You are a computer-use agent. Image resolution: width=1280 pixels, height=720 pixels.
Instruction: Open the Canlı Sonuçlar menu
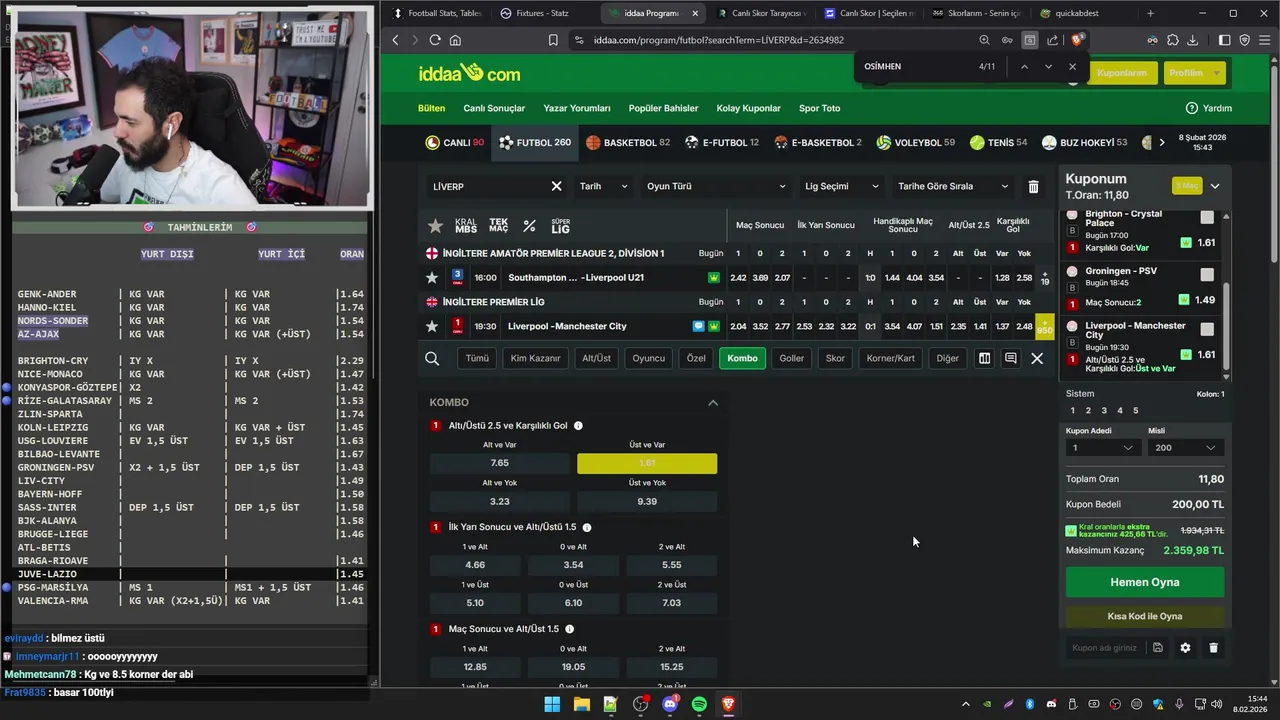point(494,108)
